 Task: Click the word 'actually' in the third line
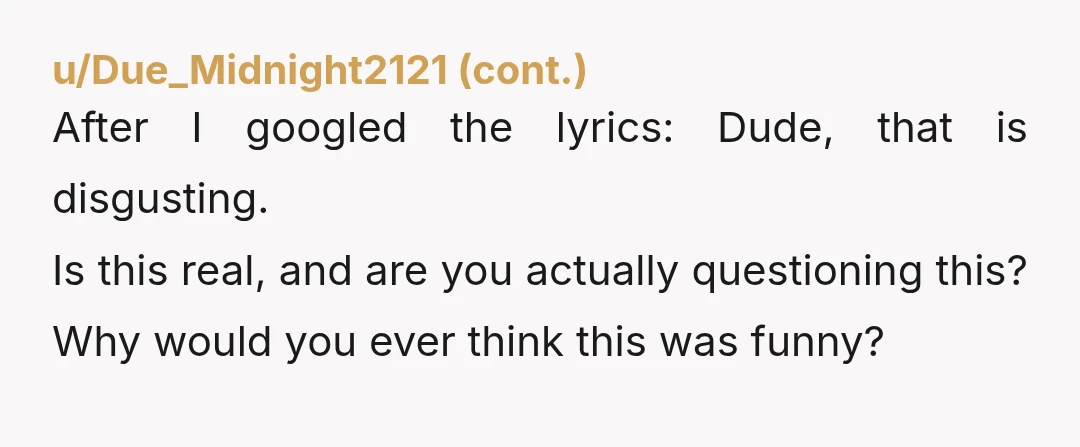point(602,272)
